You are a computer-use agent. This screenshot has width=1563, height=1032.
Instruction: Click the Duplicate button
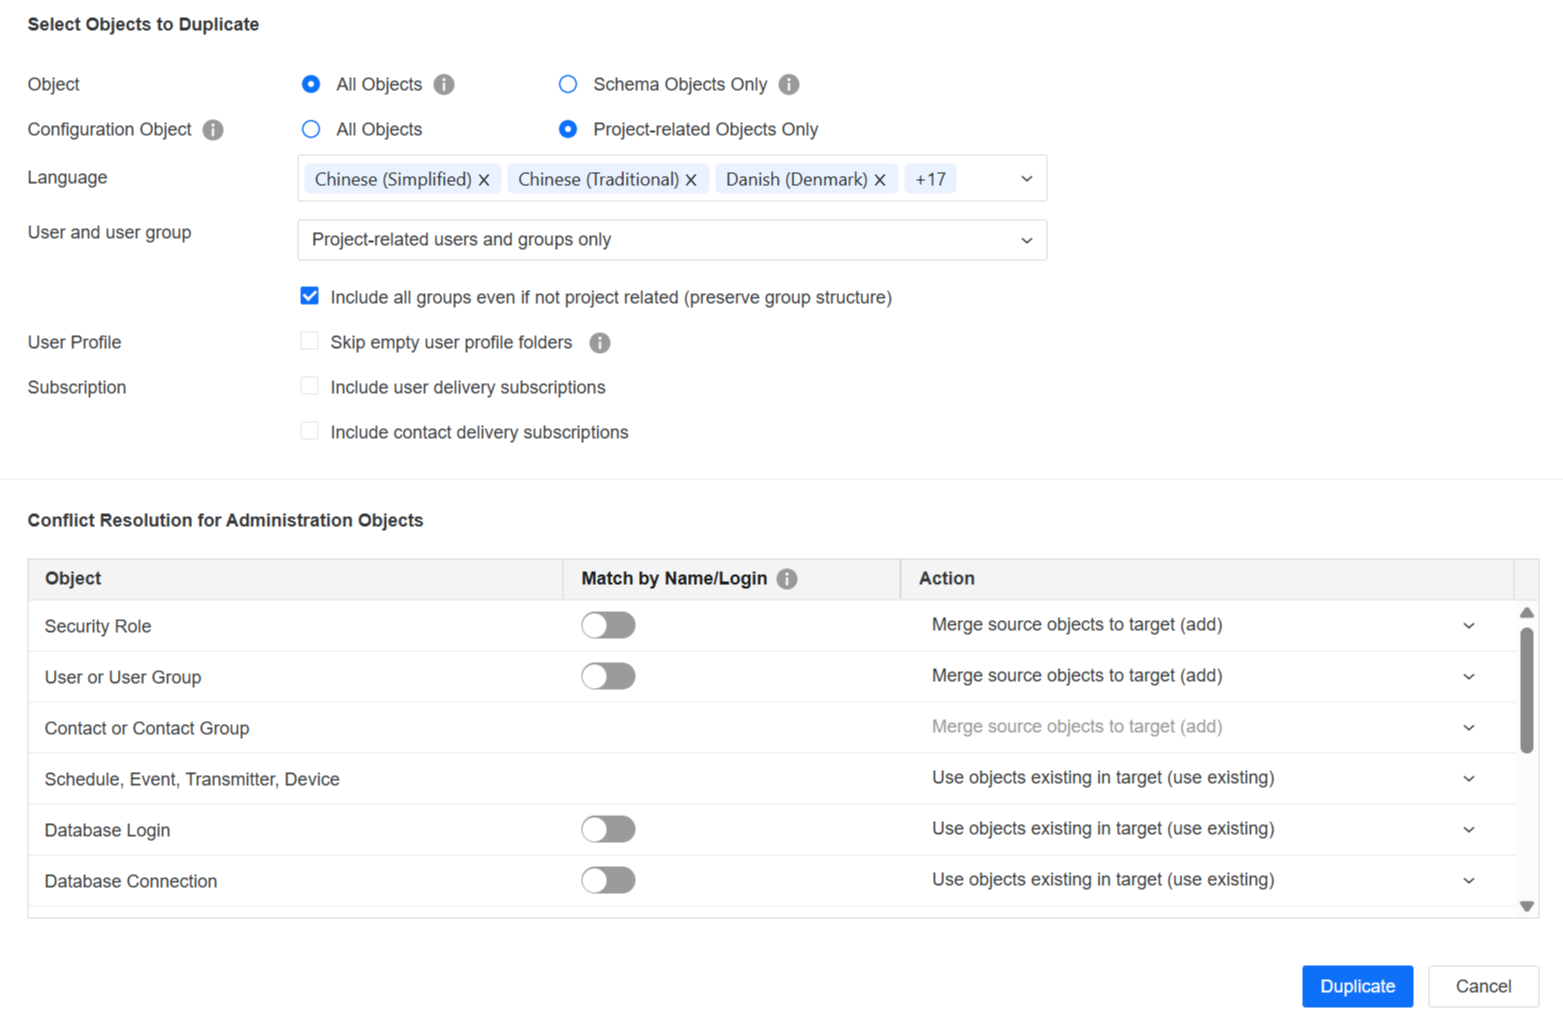1357,986
